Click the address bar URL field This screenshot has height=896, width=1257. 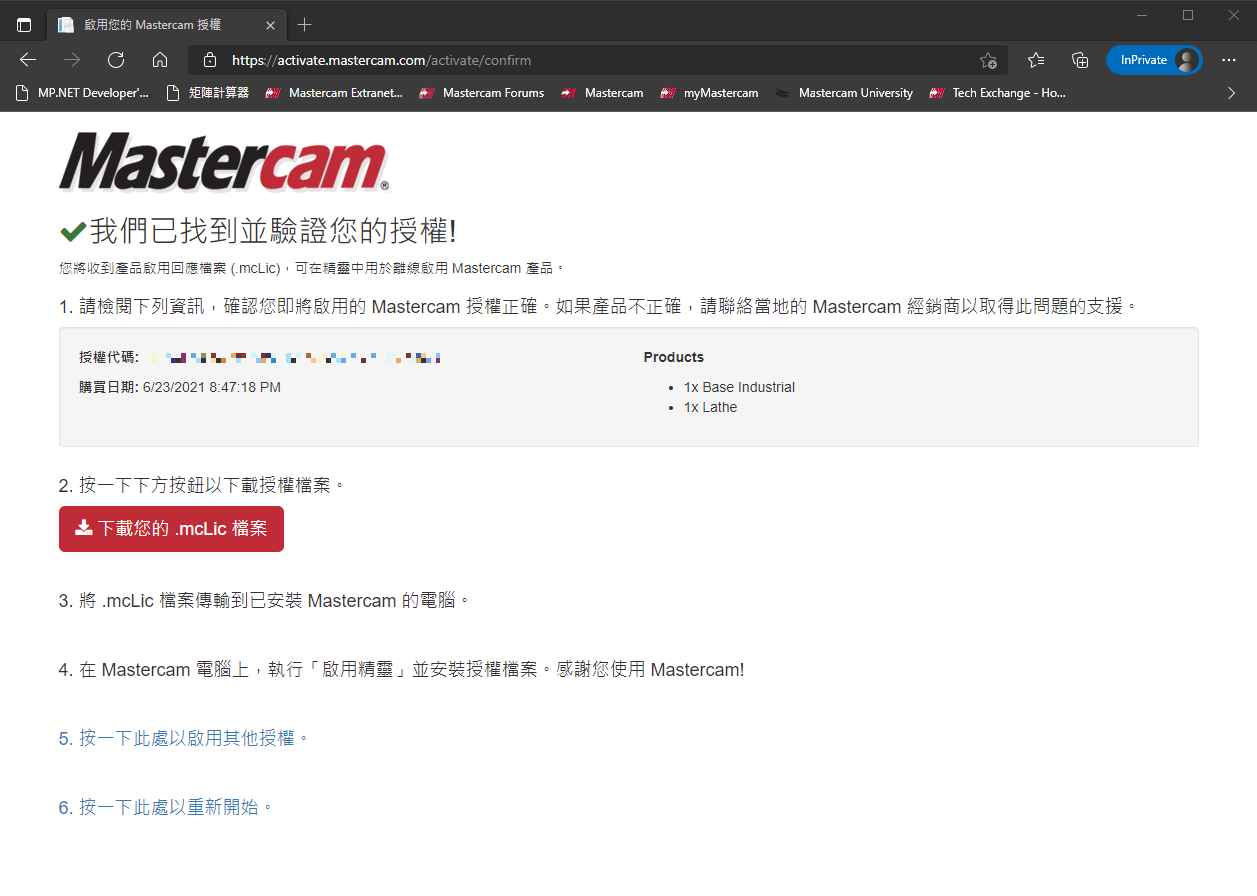tap(600, 60)
